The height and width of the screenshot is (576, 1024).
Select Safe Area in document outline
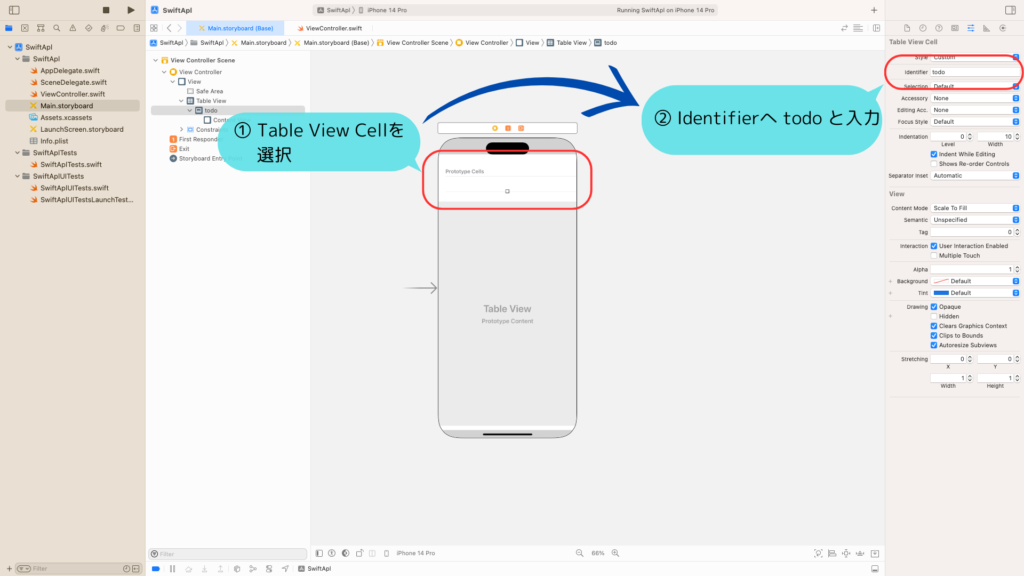click(209, 91)
